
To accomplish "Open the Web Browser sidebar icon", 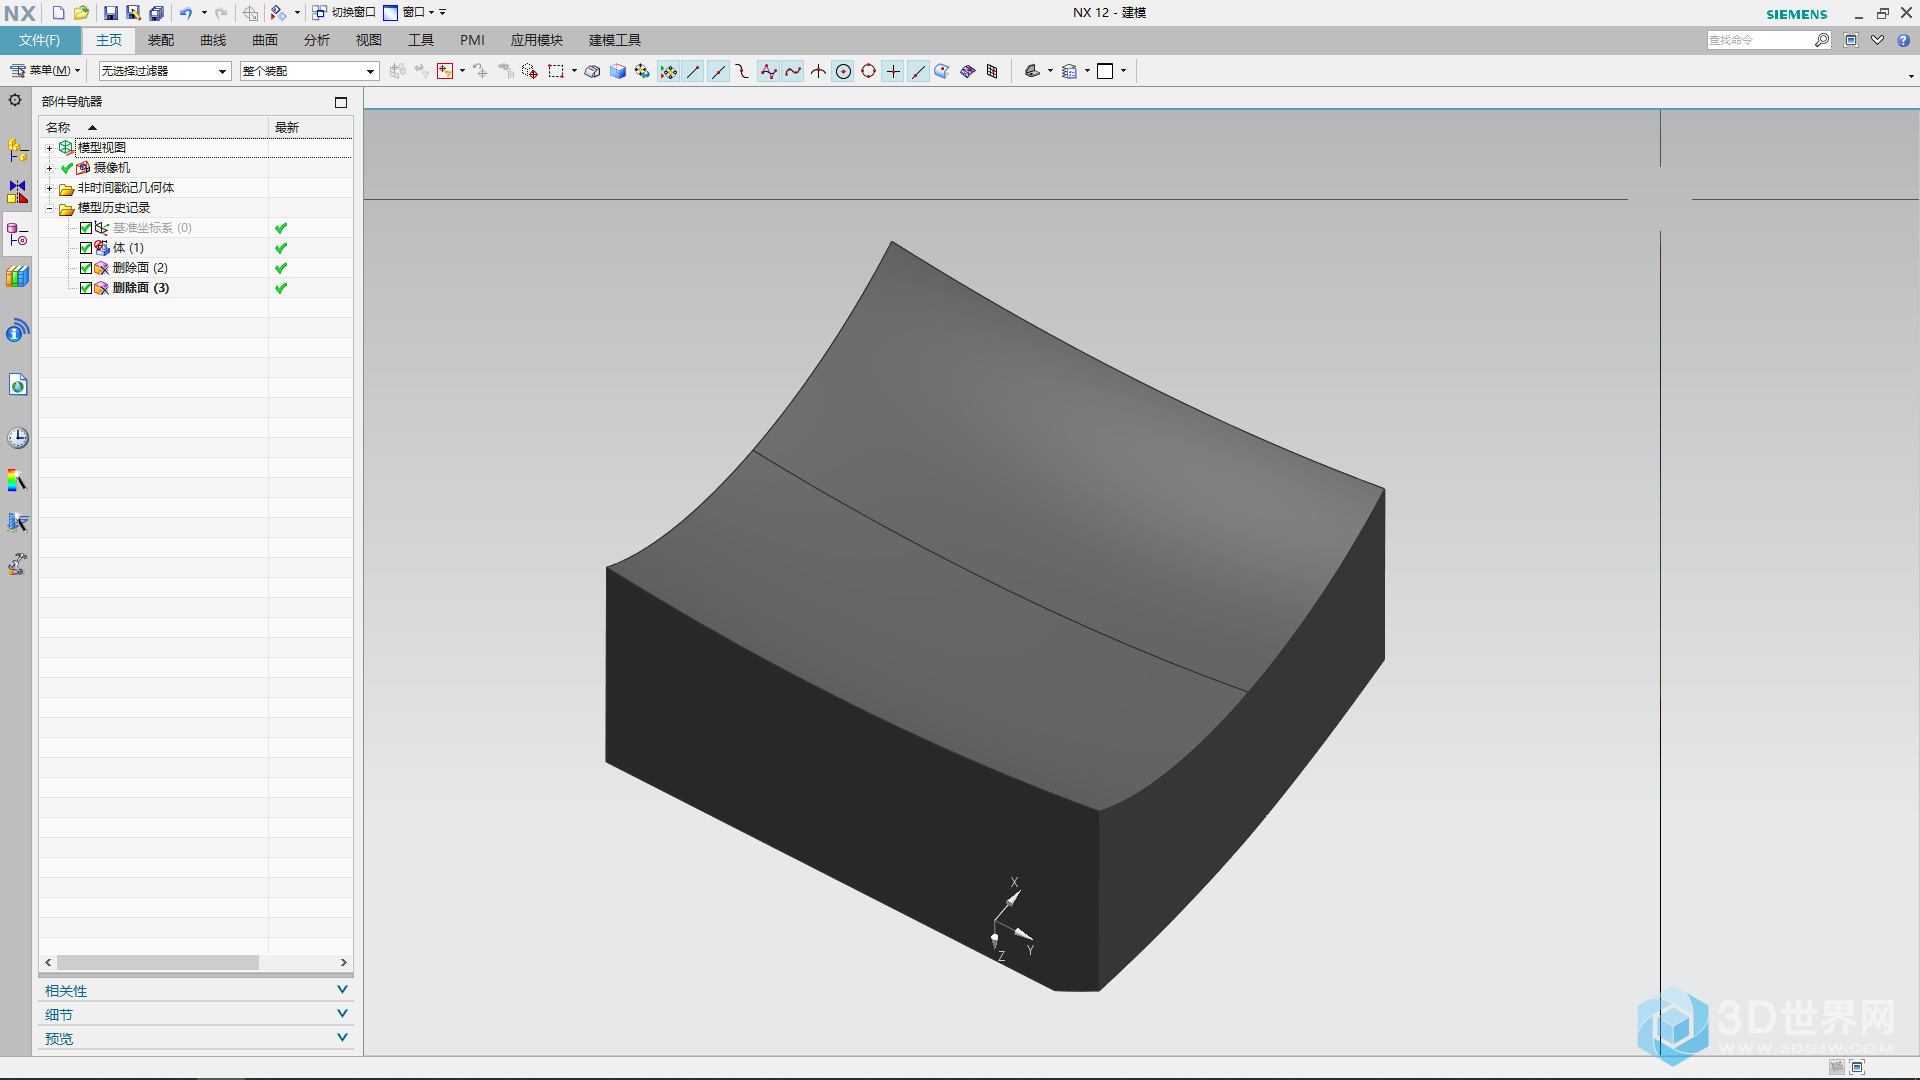I will [x=18, y=385].
